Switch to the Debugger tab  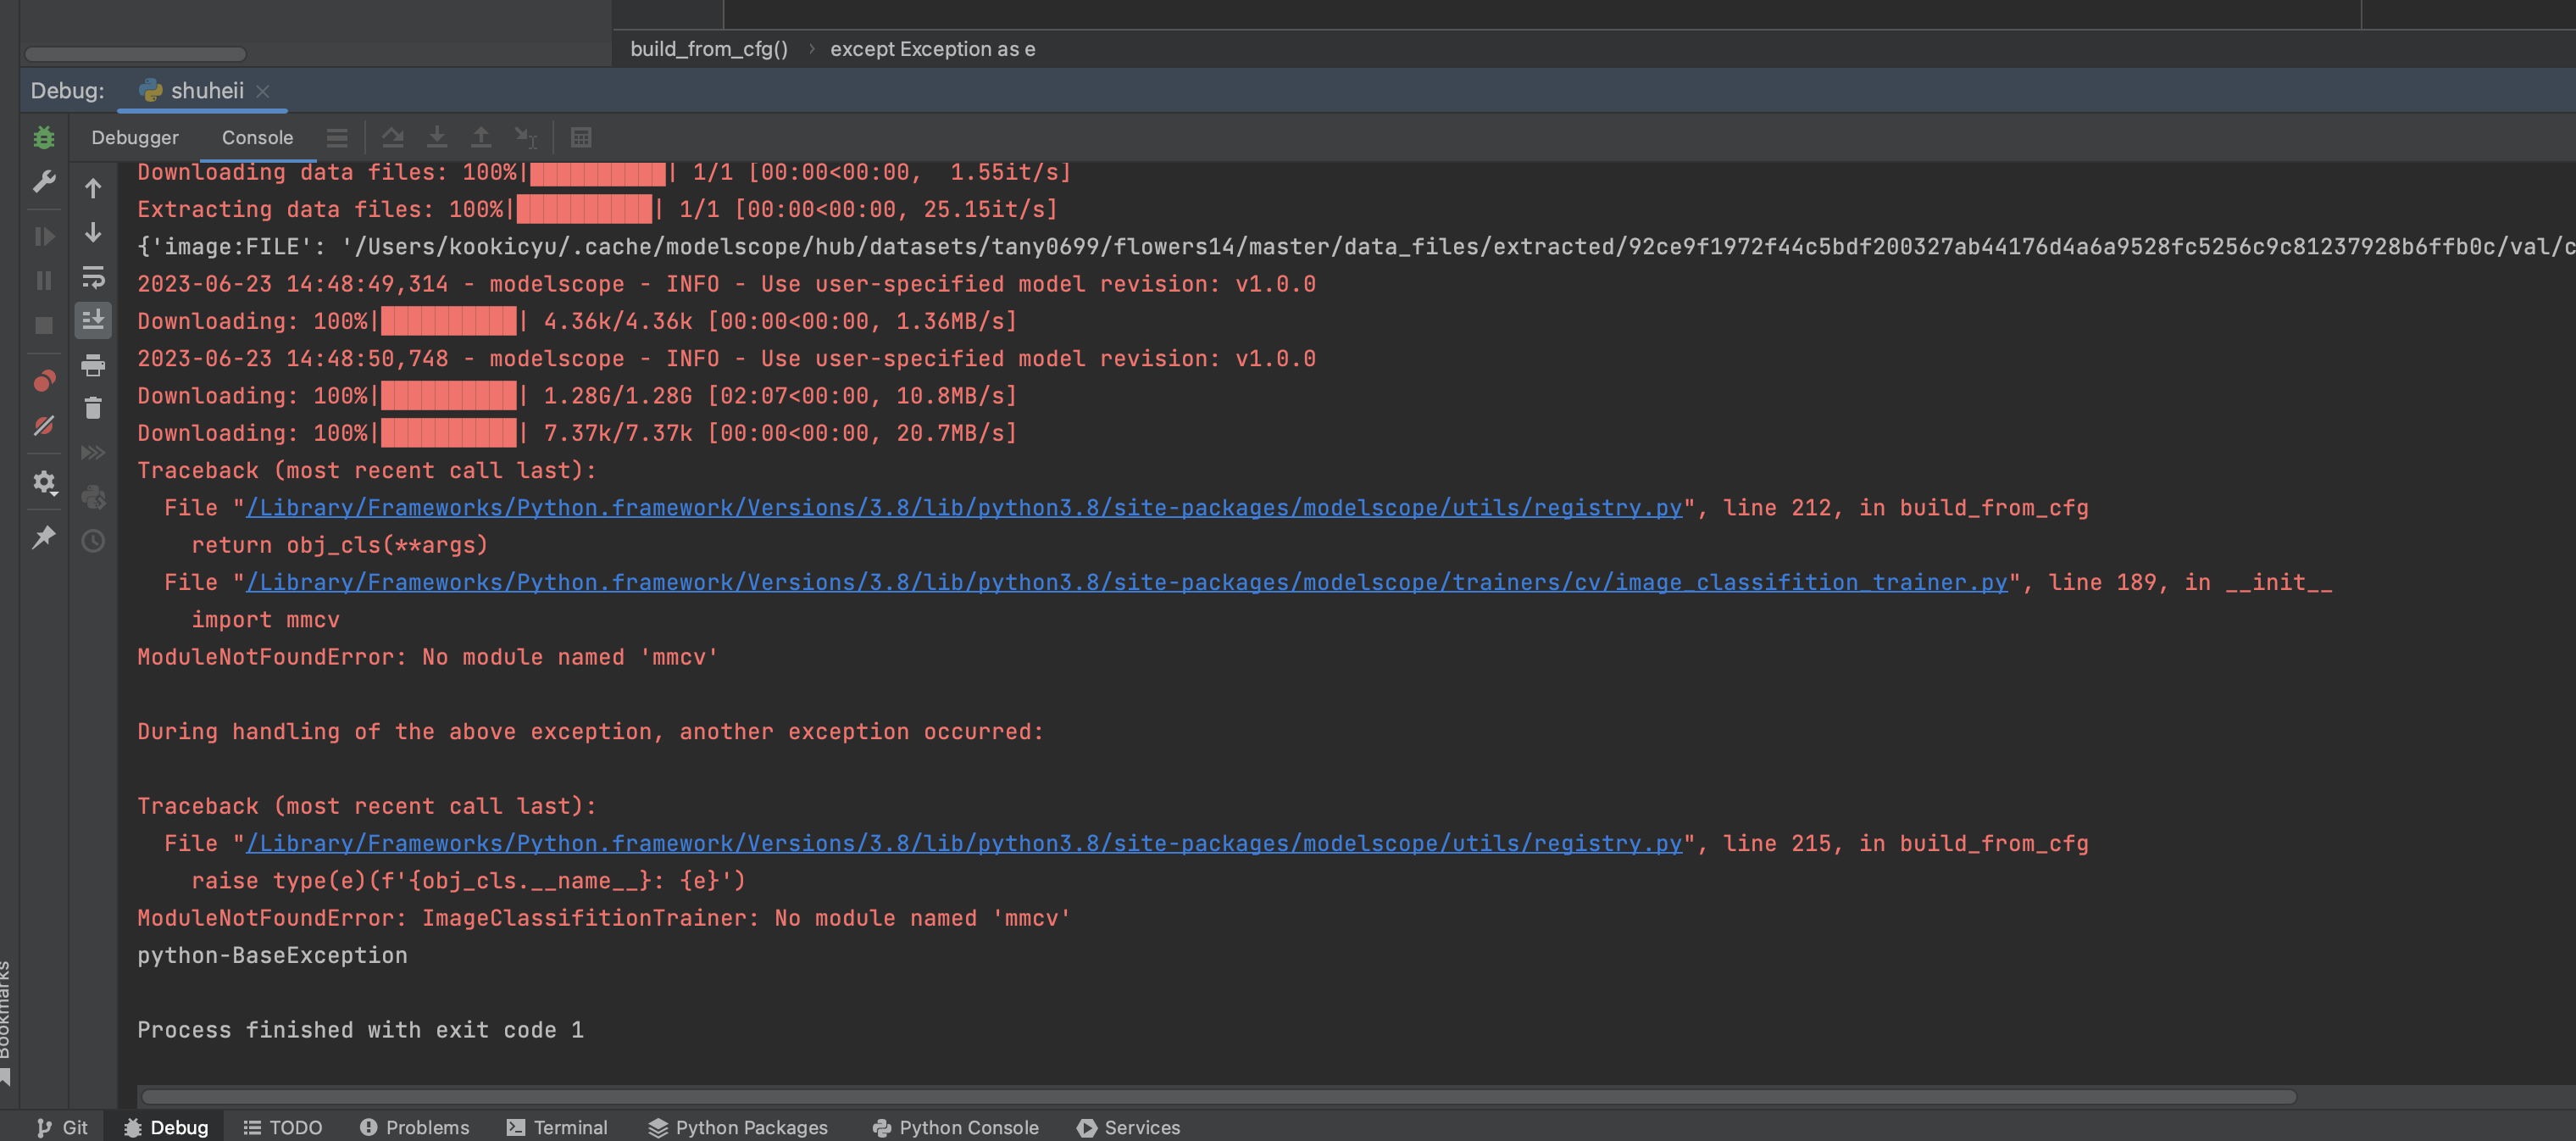pos(135,138)
